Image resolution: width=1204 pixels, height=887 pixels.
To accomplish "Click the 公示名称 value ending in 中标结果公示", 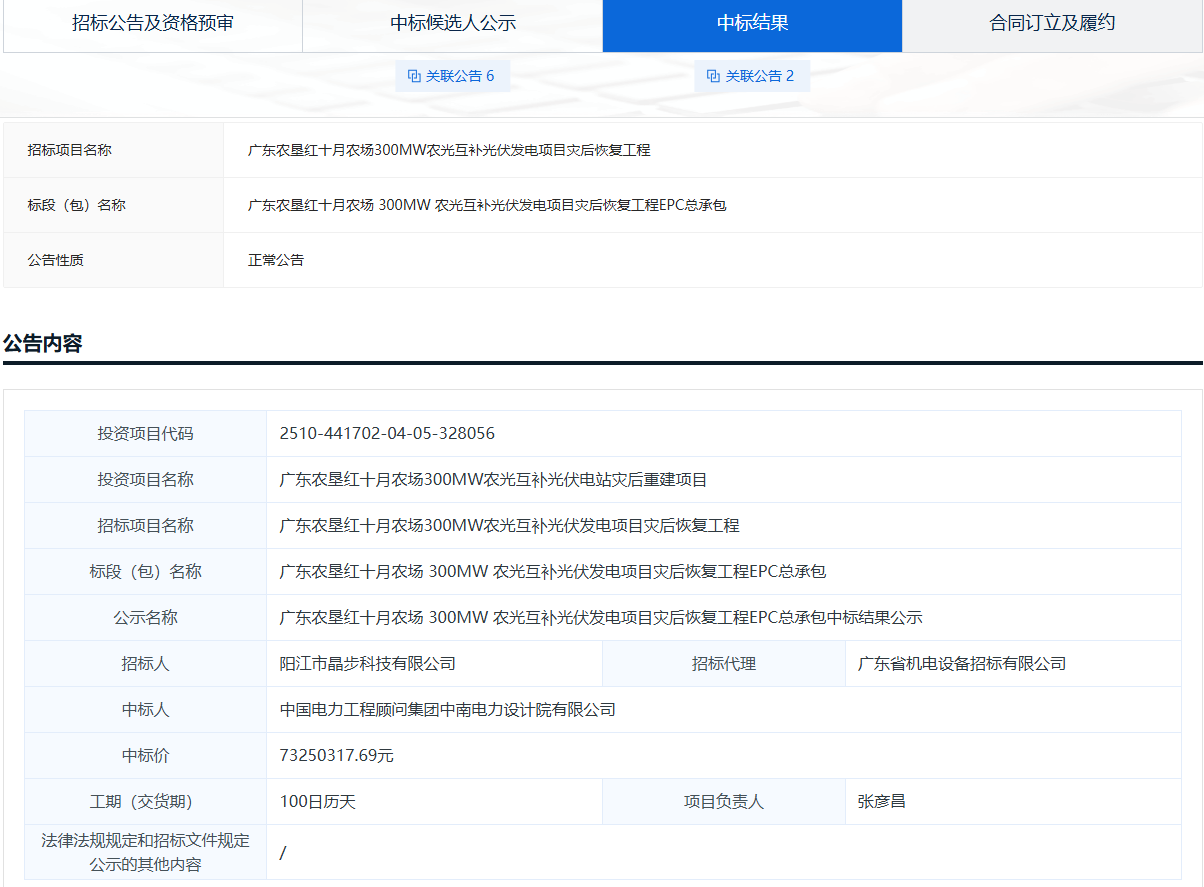I will click(600, 618).
